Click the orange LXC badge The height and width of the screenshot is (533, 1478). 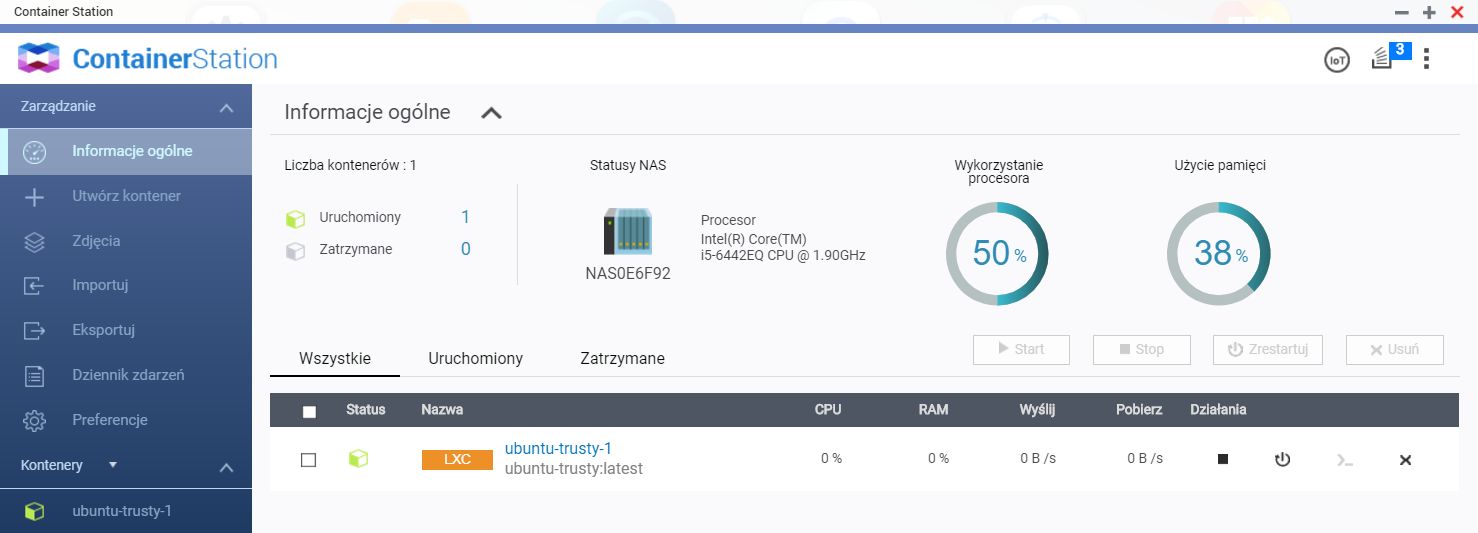click(457, 460)
